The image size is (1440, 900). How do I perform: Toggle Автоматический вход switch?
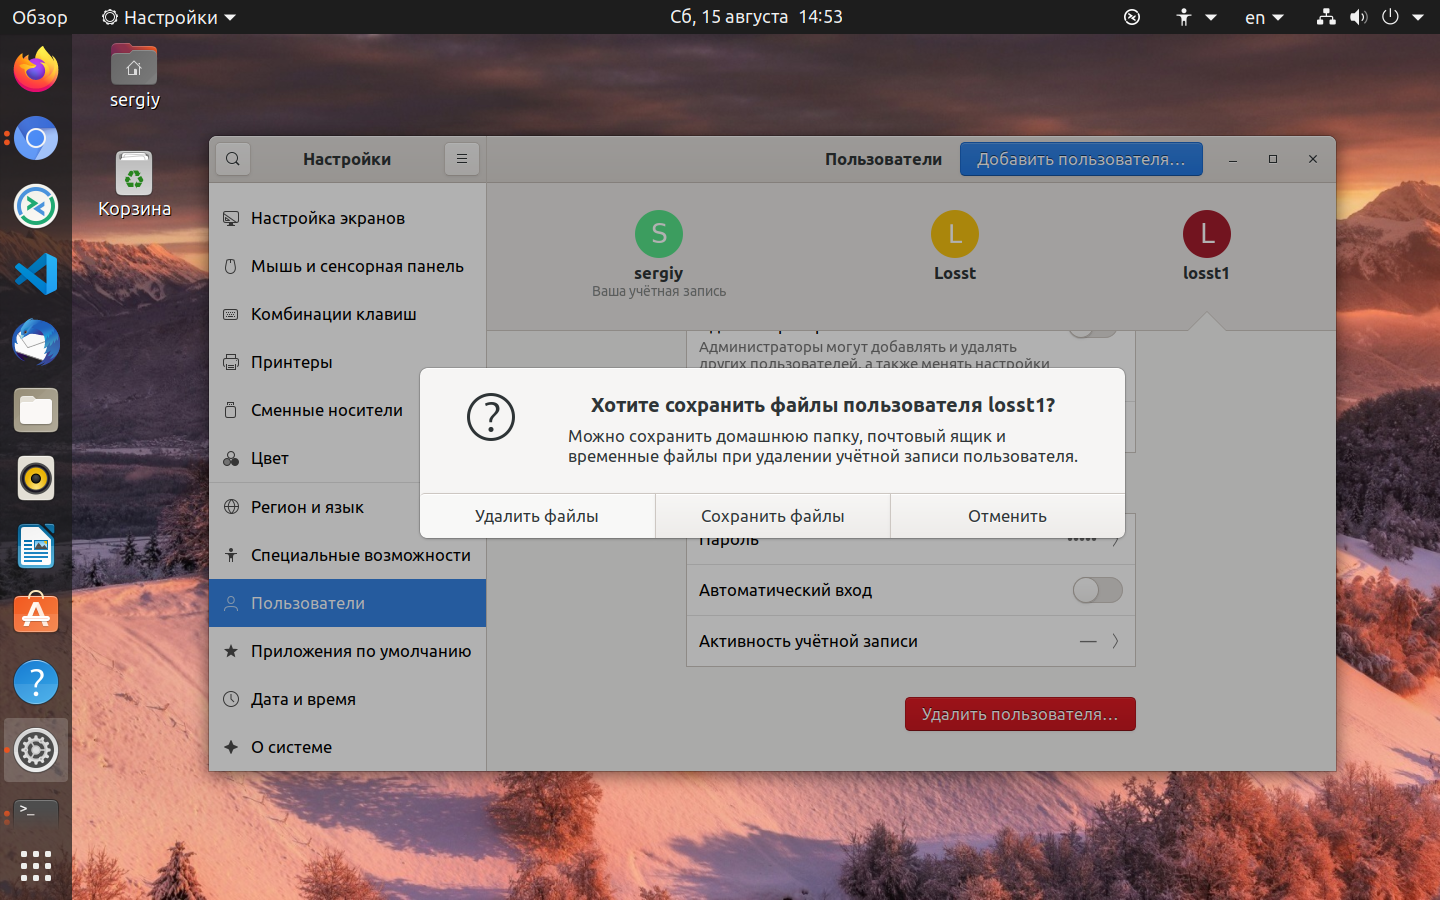1098,590
